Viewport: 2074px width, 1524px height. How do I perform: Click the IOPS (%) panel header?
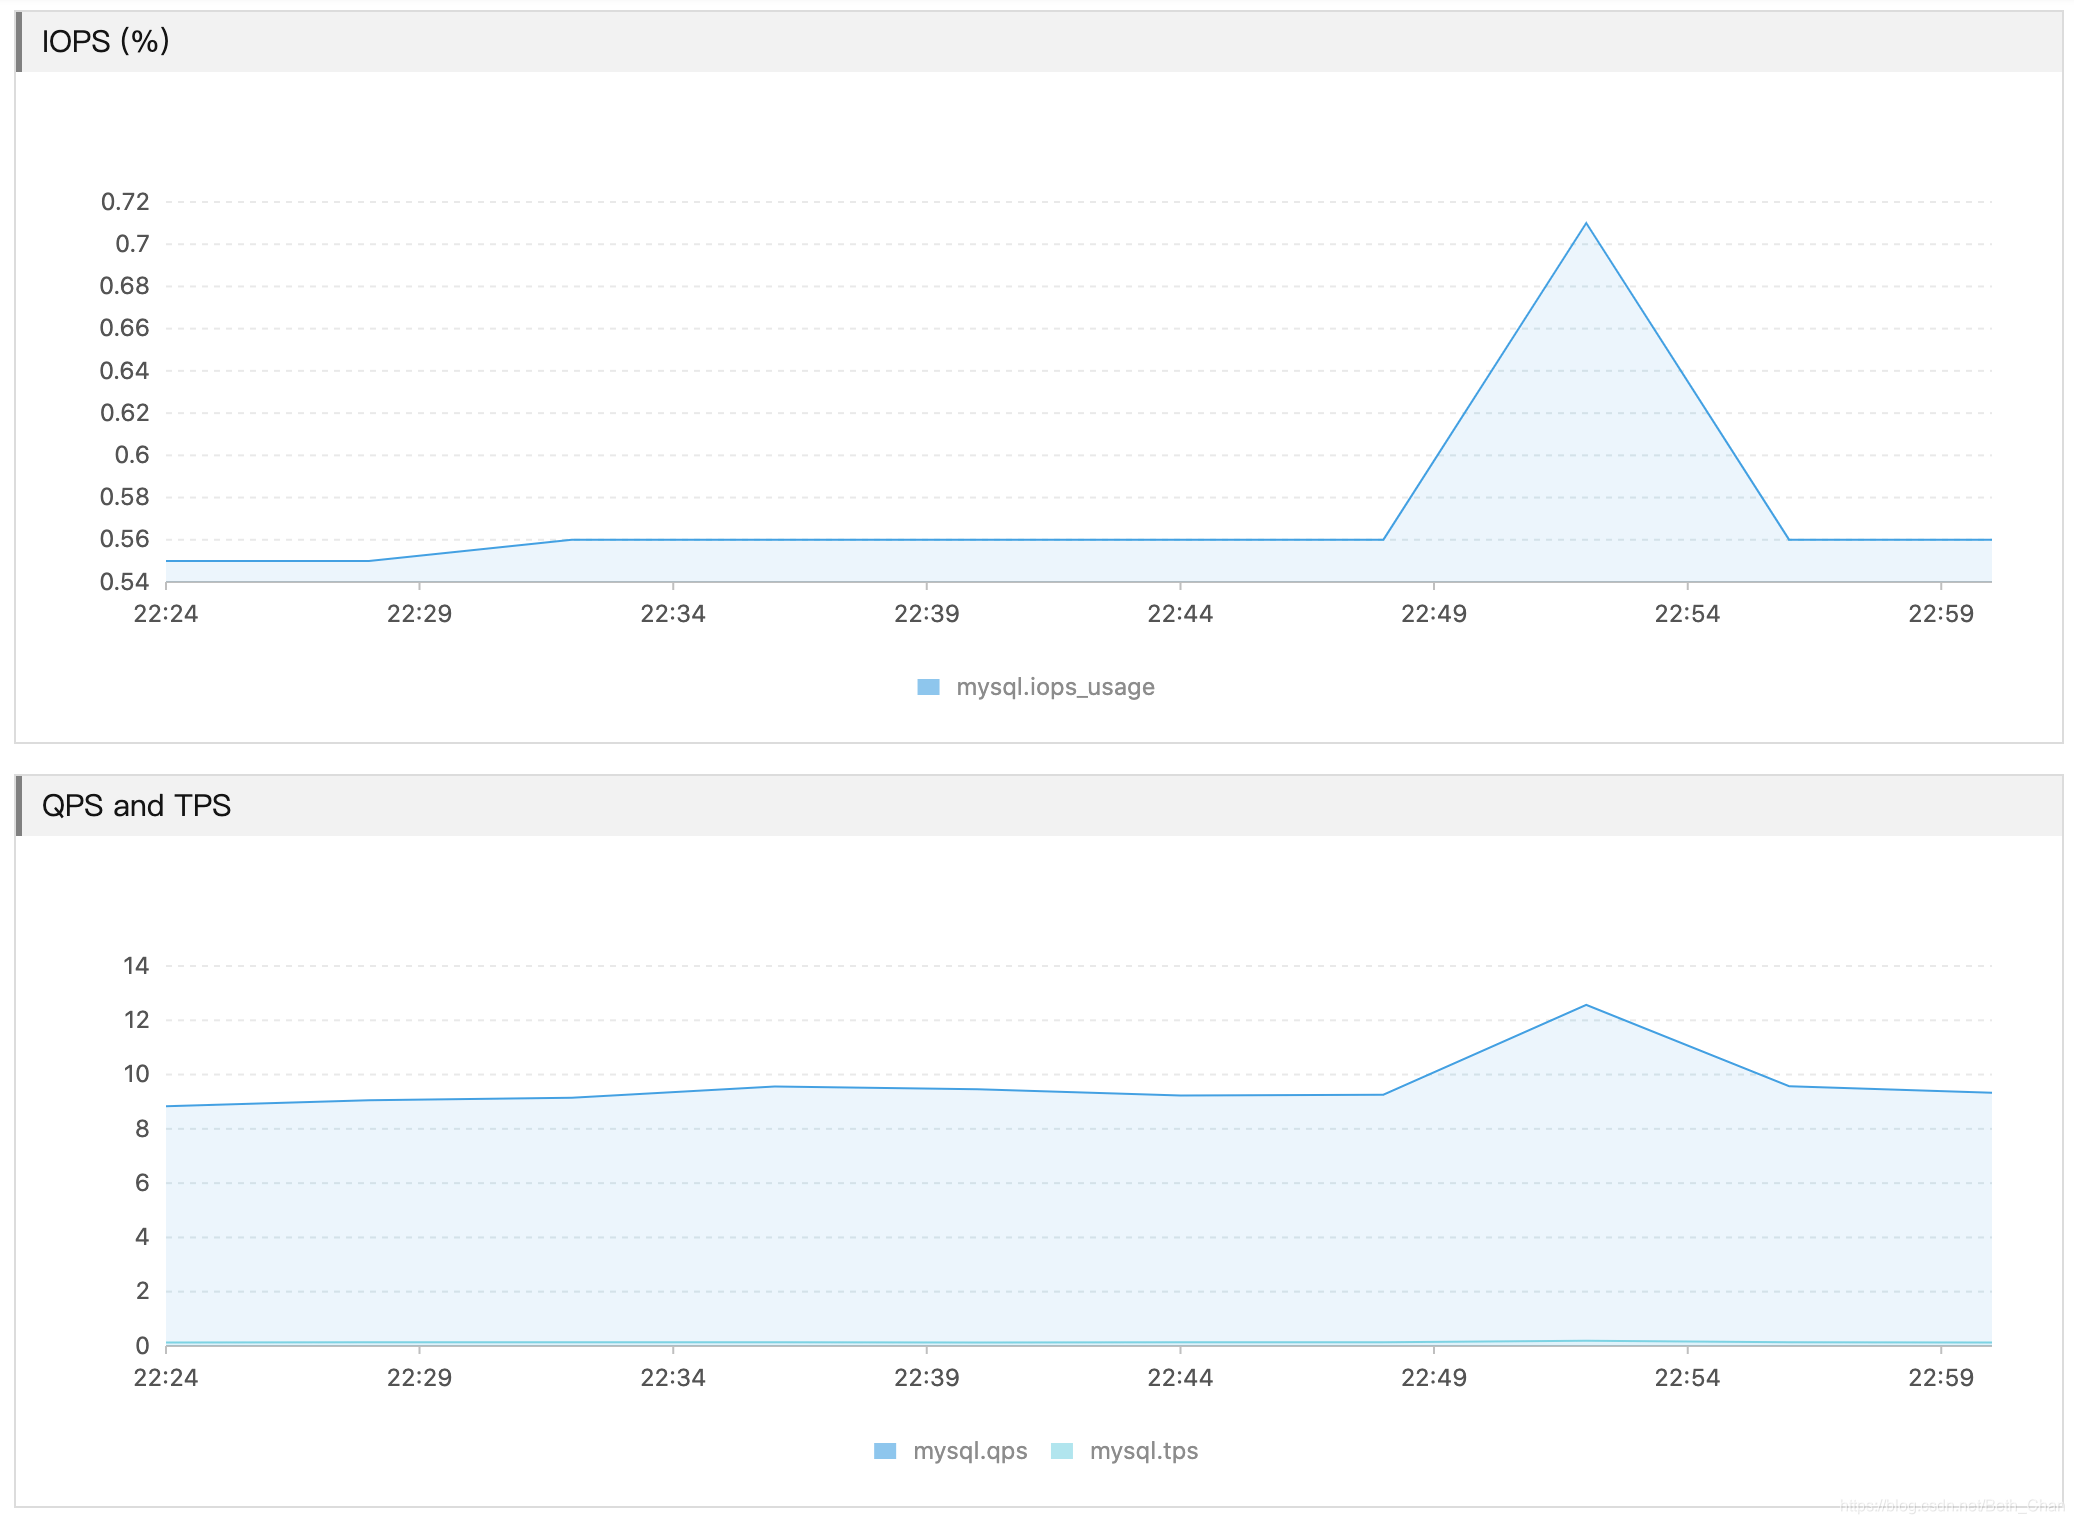click(105, 42)
